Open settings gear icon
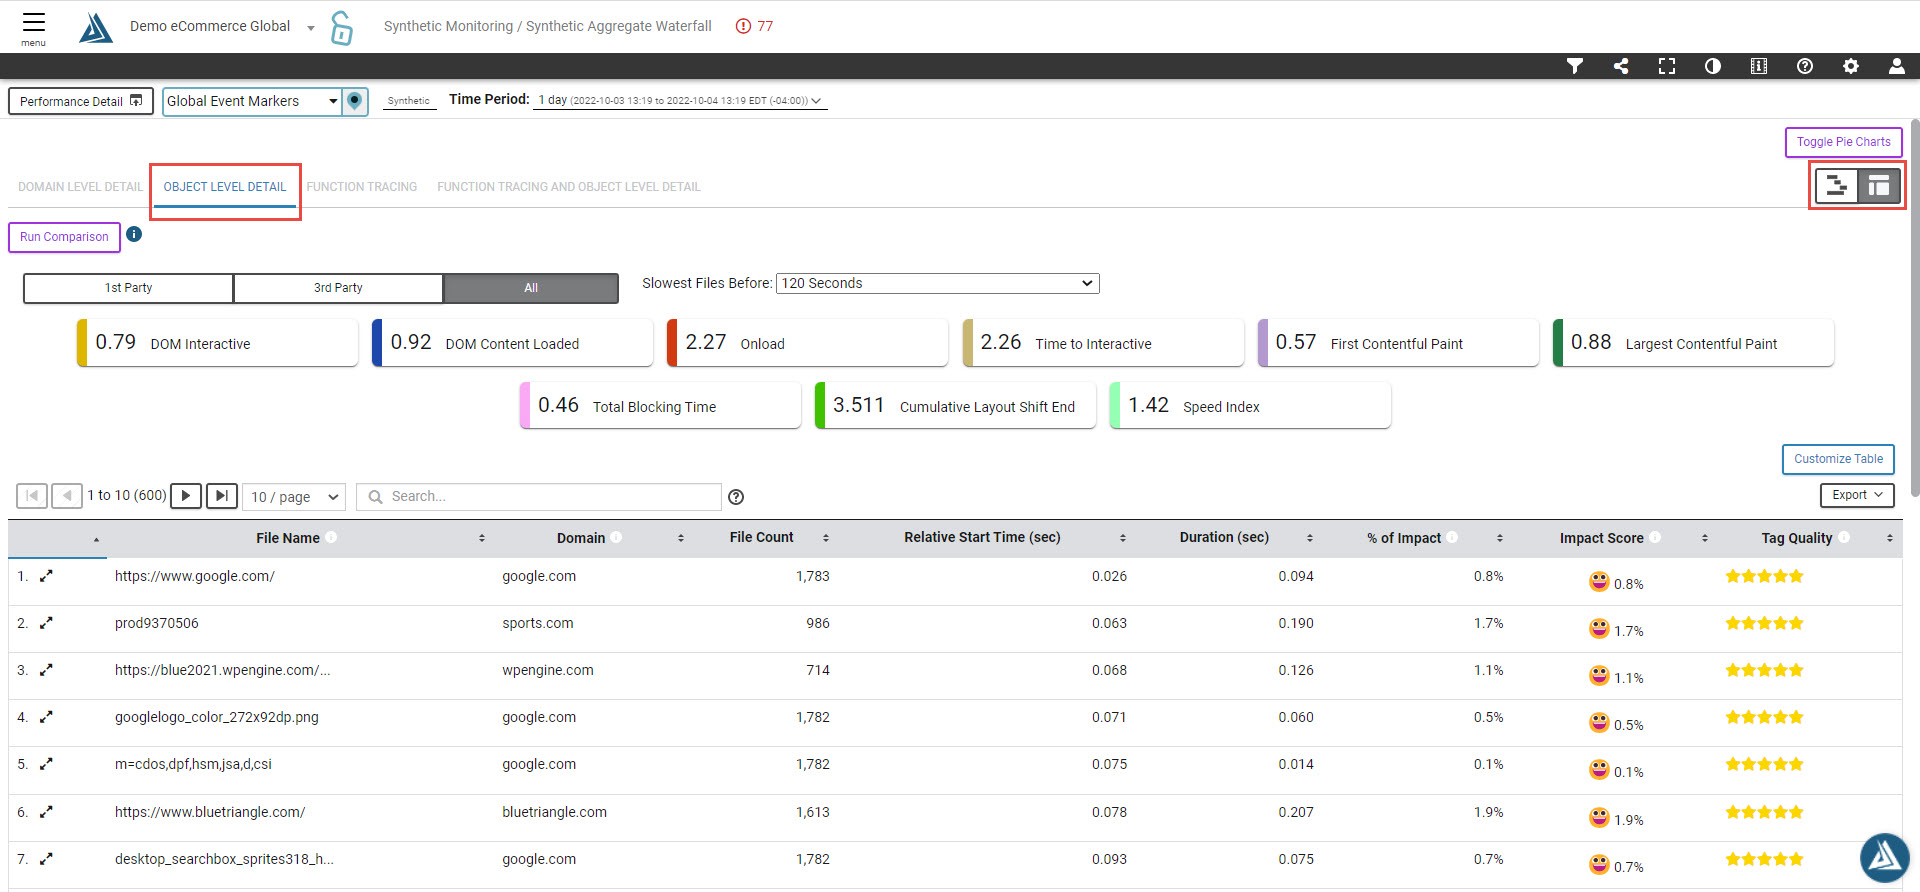 coord(1850,66)
